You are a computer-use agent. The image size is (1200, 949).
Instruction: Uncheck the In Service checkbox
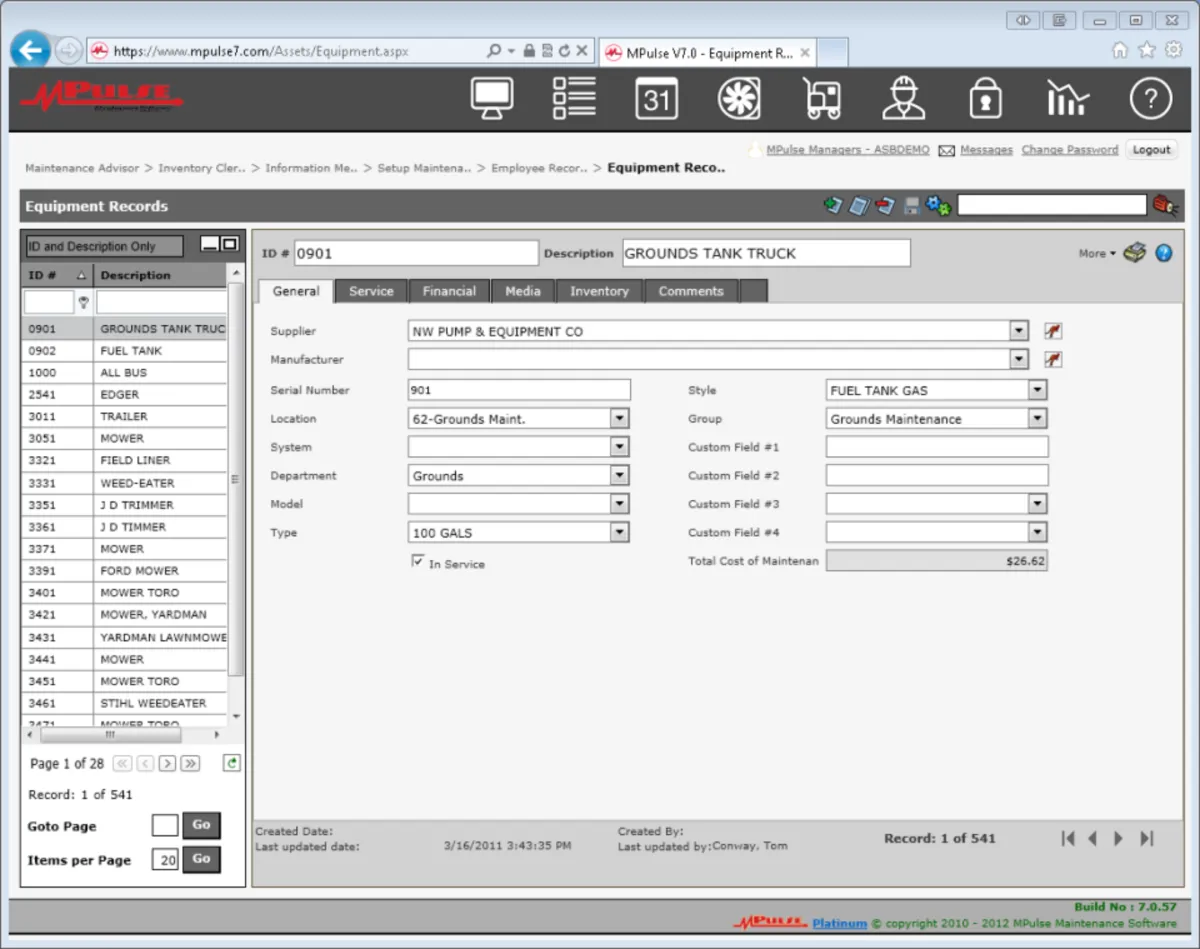(418, 562)
